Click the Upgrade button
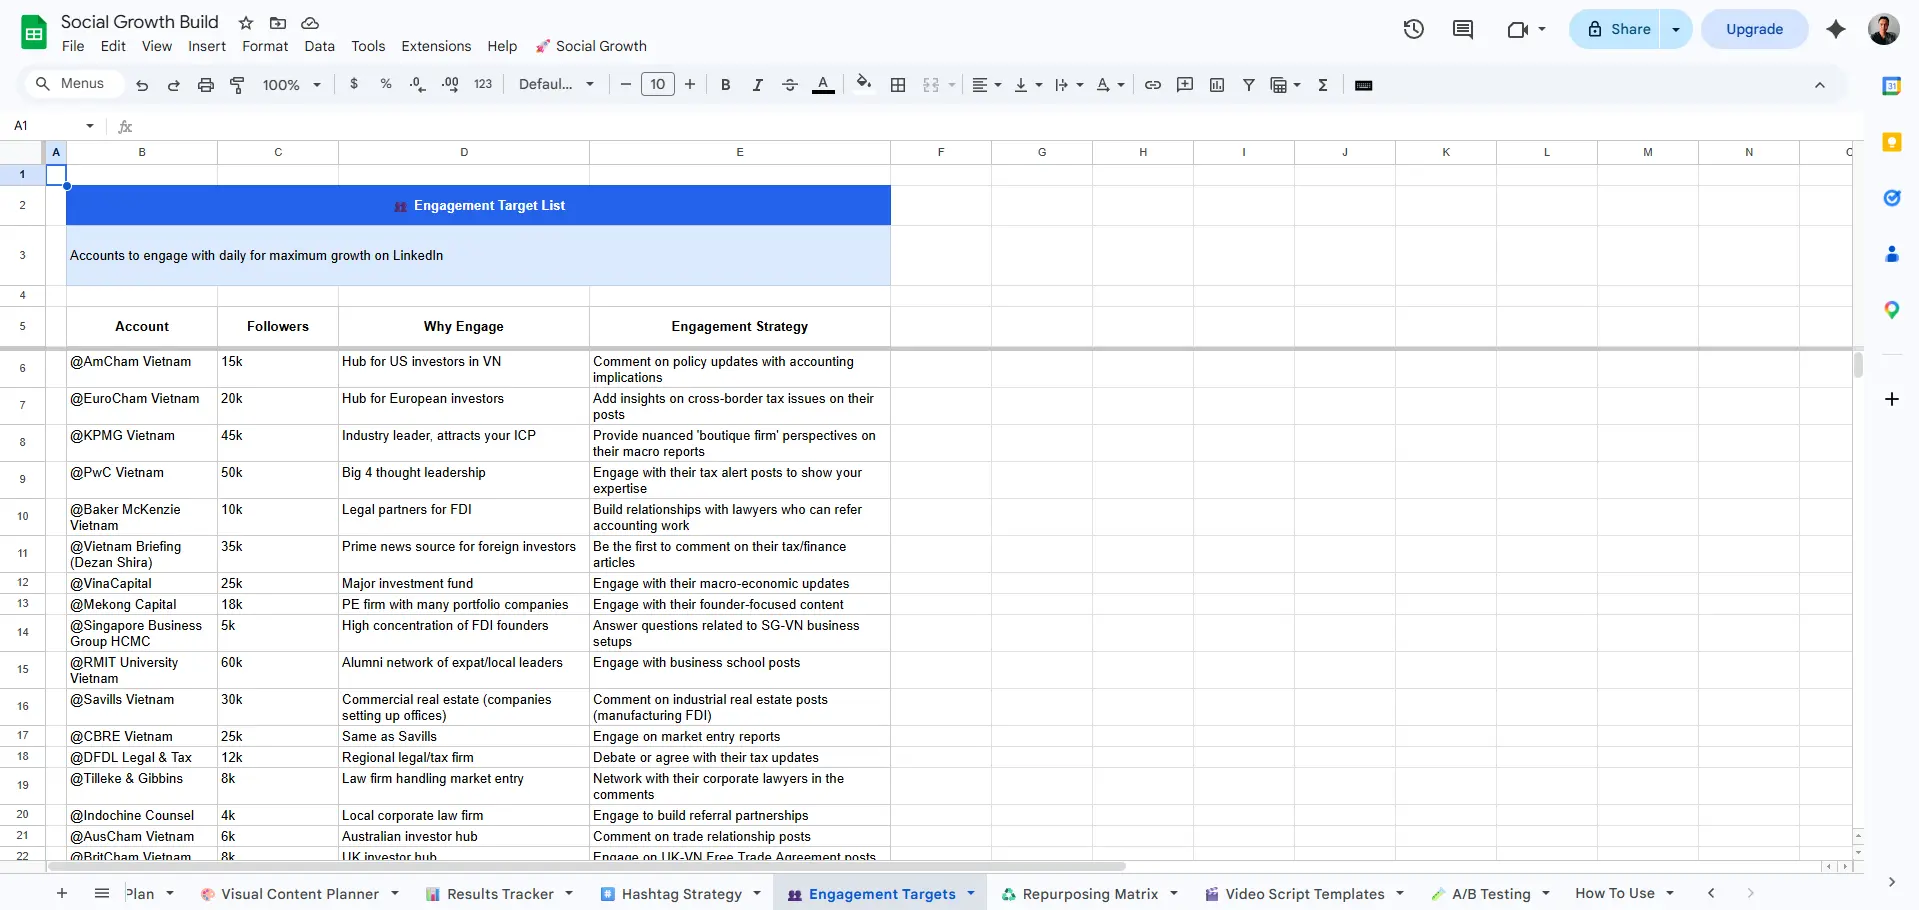This screenshot has width=1919, height=910. pos(1754,29)
